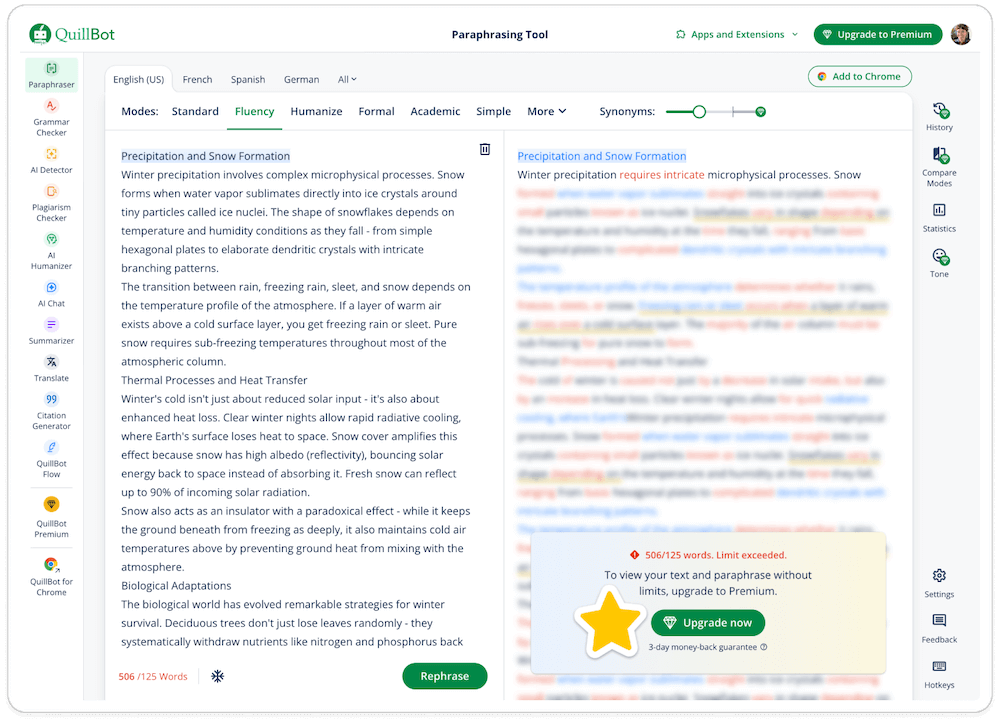Click the Upgrade to Premium button
Screen dimensions: 1000x723
[878, 34]
